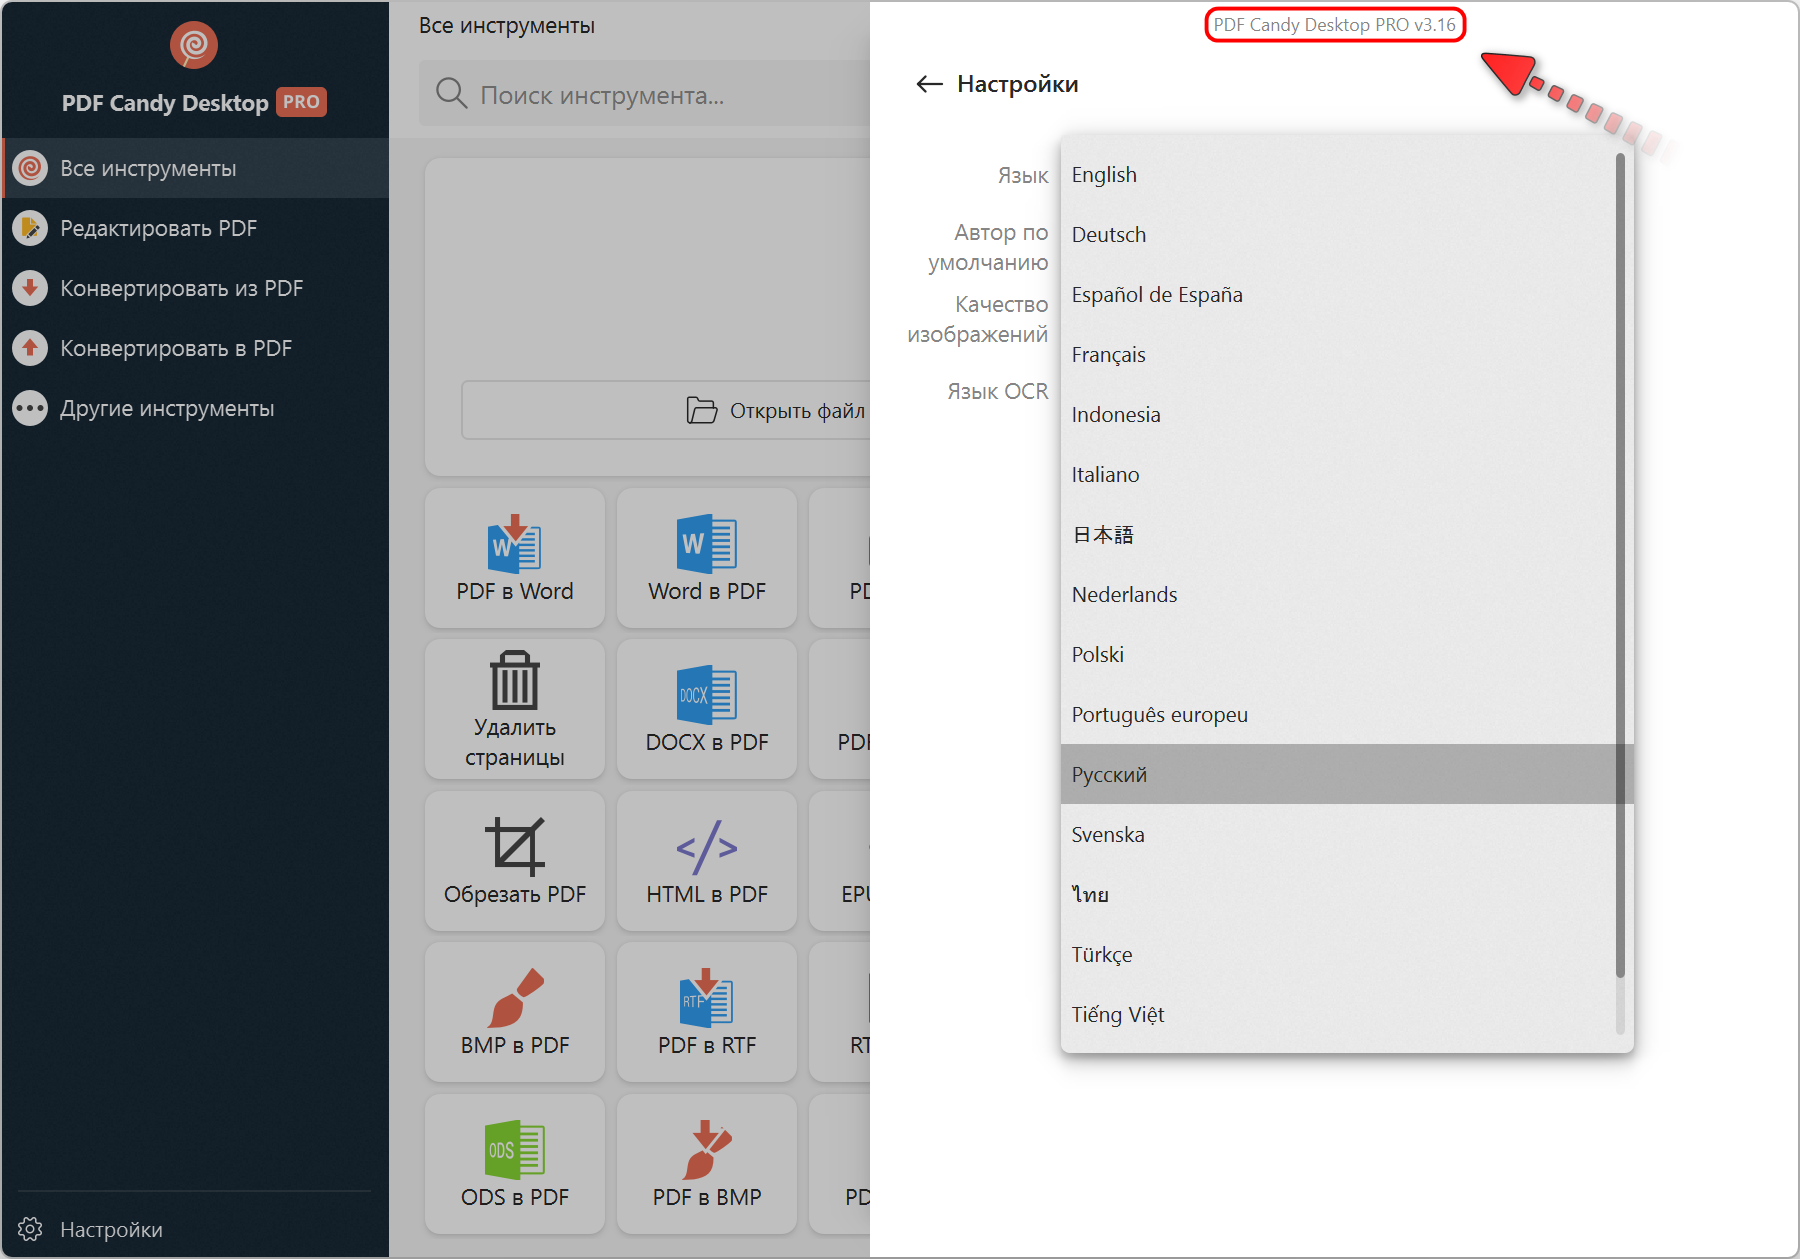This screenshot has height=1259, width=1800.
Task: Click the open folder icon
Action: [x=702, y=410]
